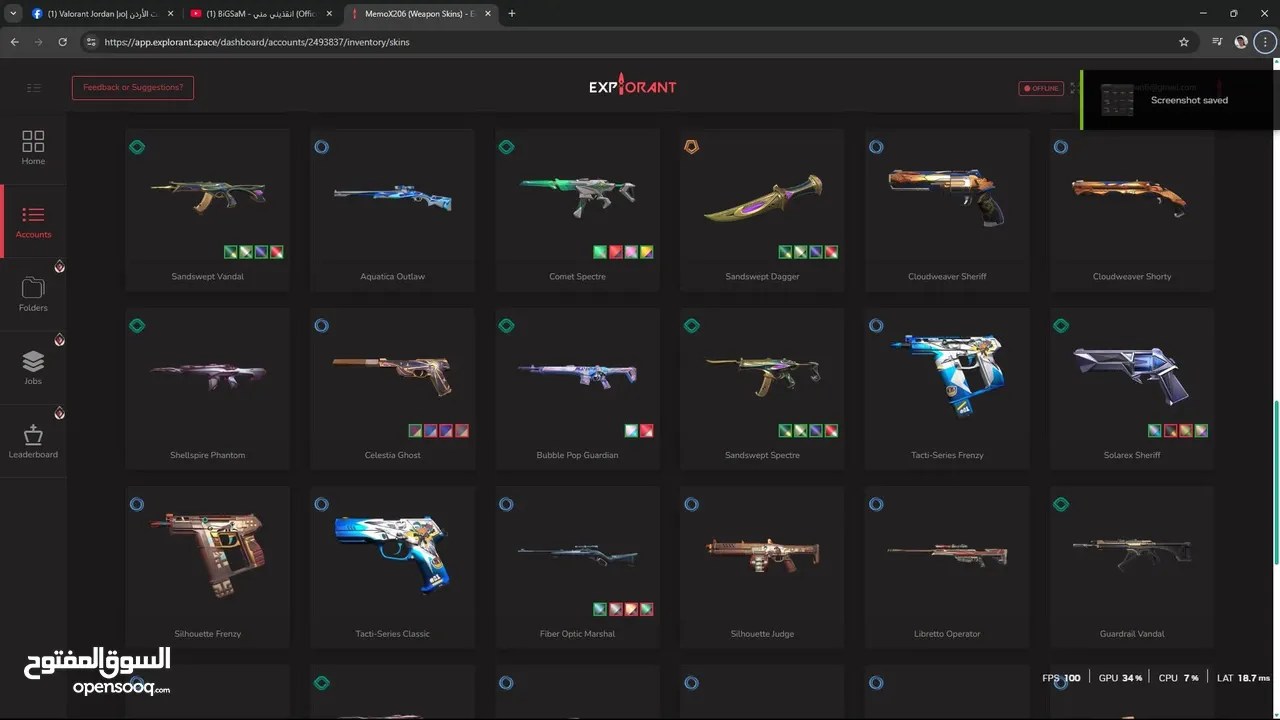
Task: Open the Leaderboard sidebar section
Action: (x=33, y=441)
